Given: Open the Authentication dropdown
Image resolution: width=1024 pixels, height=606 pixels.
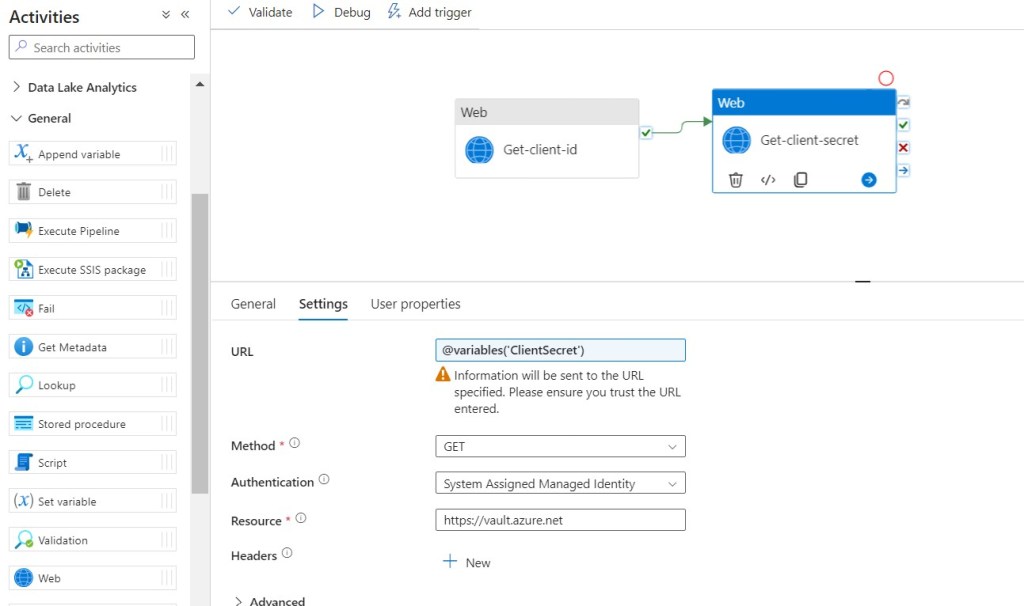Looking at the screenshot, I should click(x=560, y=484).
